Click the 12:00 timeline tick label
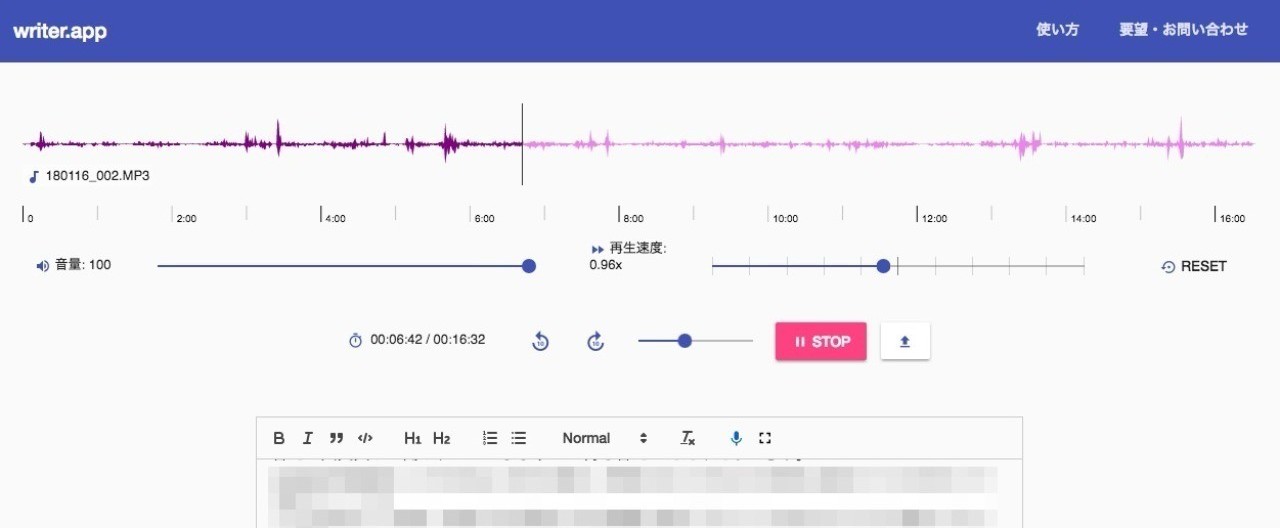This screenshot has height=528, width=1280. click(934, 218)
